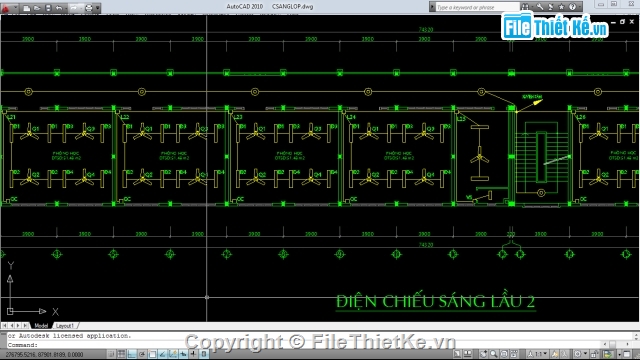Click the New drawing icon

click(27, 8)
